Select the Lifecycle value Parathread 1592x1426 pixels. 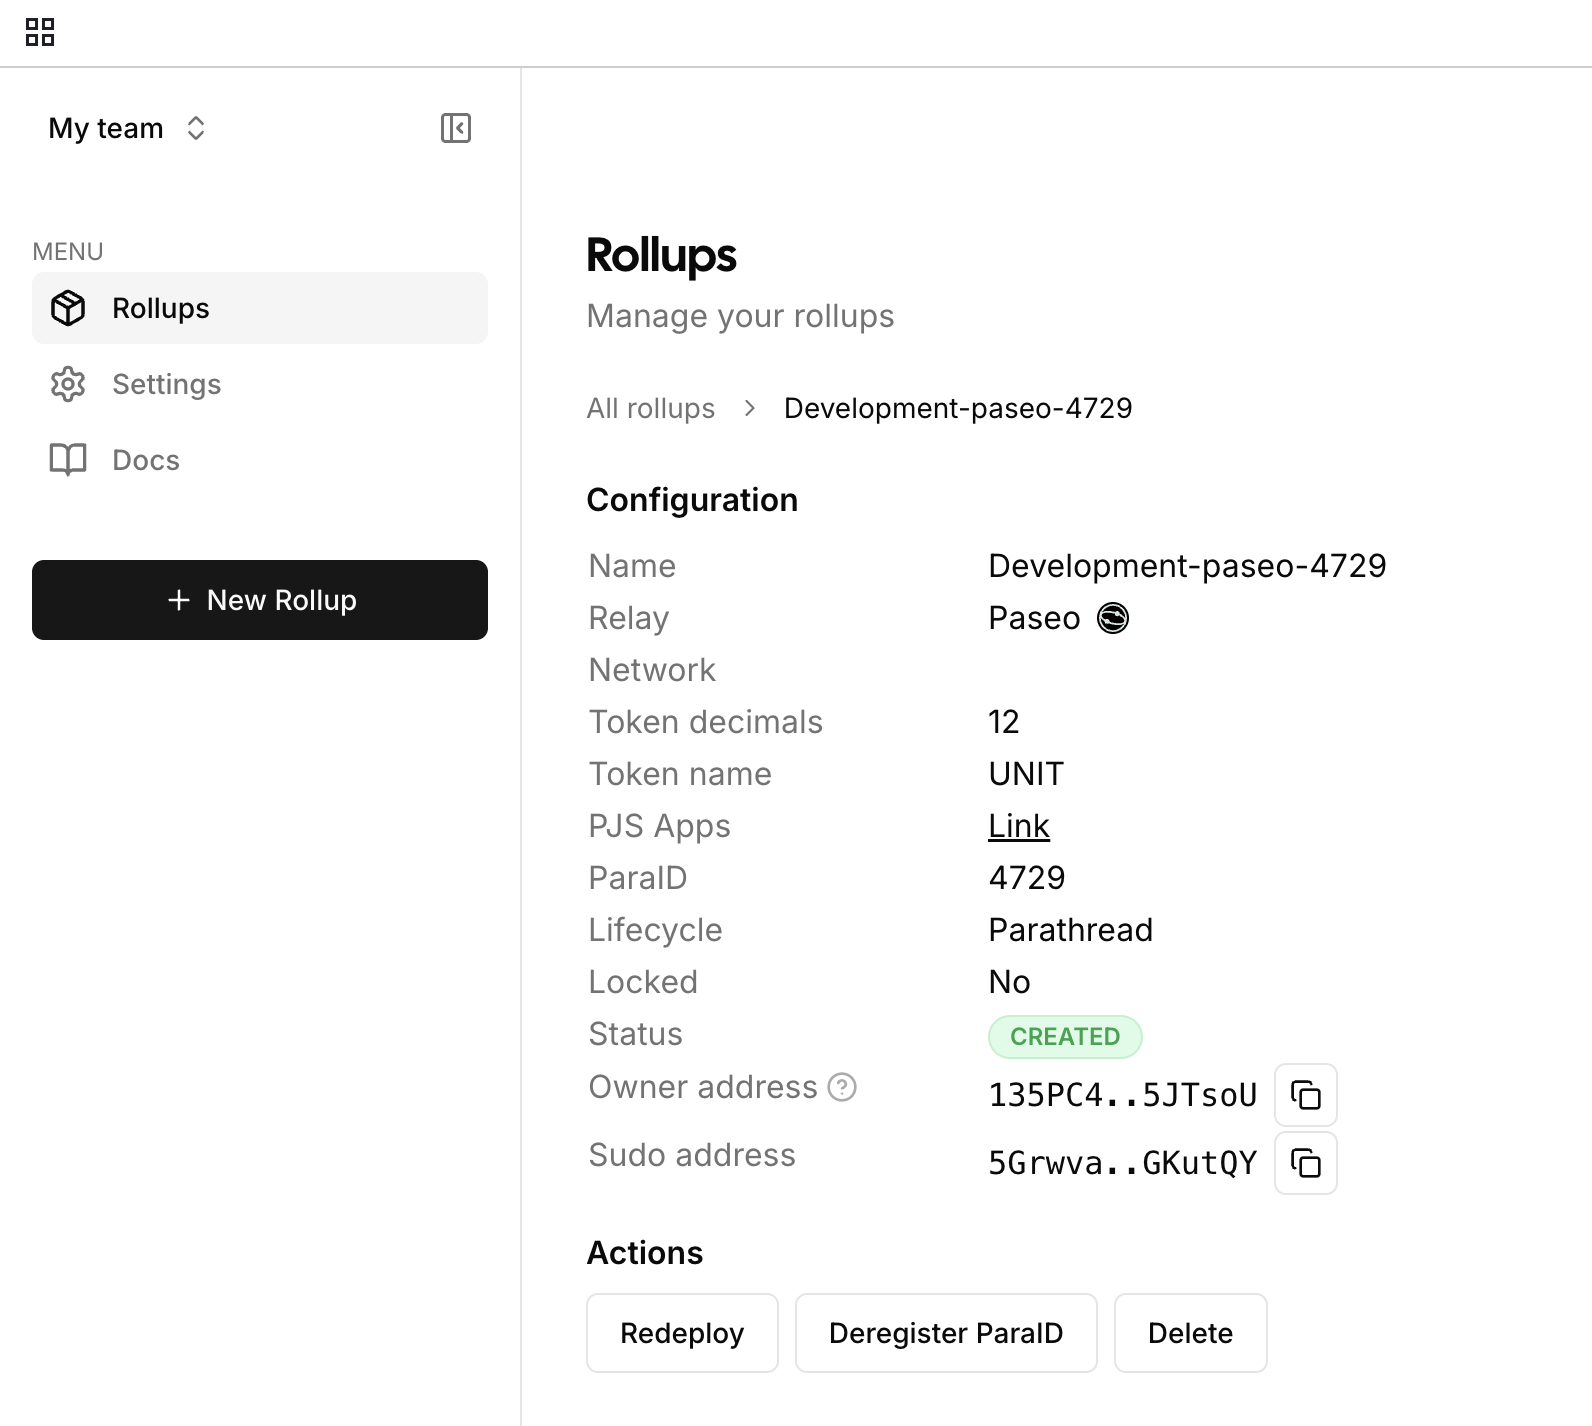(1071, 930)
